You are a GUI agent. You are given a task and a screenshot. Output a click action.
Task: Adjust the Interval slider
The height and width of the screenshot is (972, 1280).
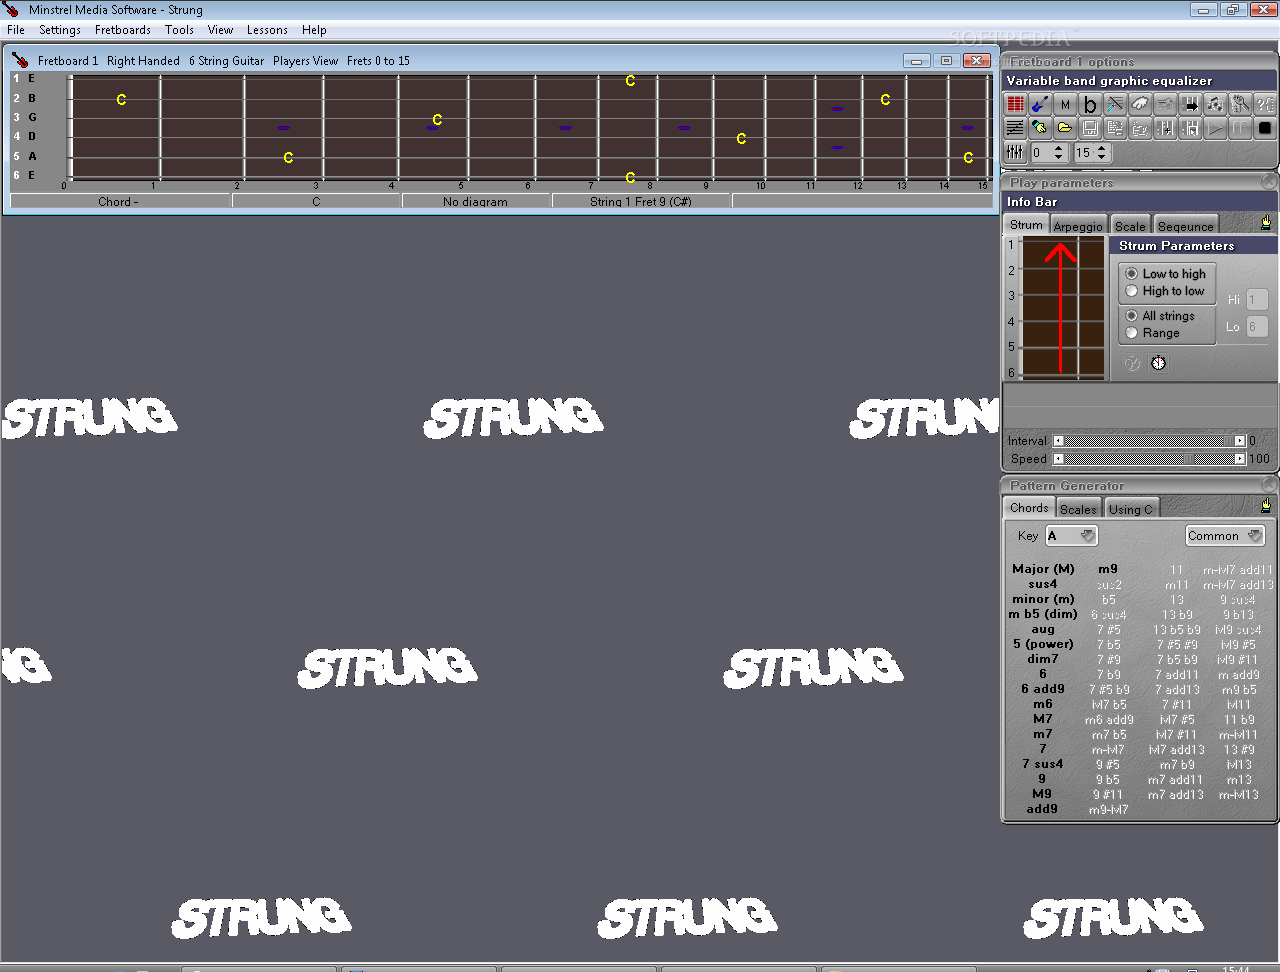tap(1149, 441)
